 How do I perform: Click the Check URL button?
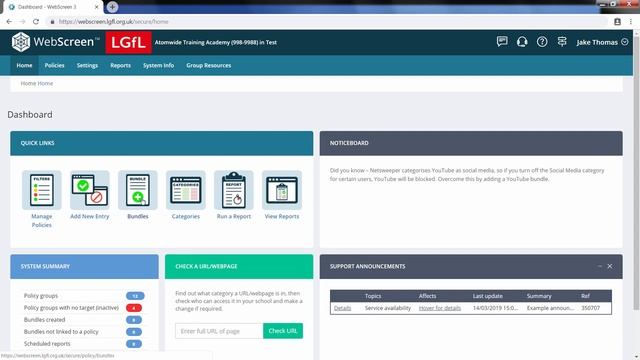(283, 331)
